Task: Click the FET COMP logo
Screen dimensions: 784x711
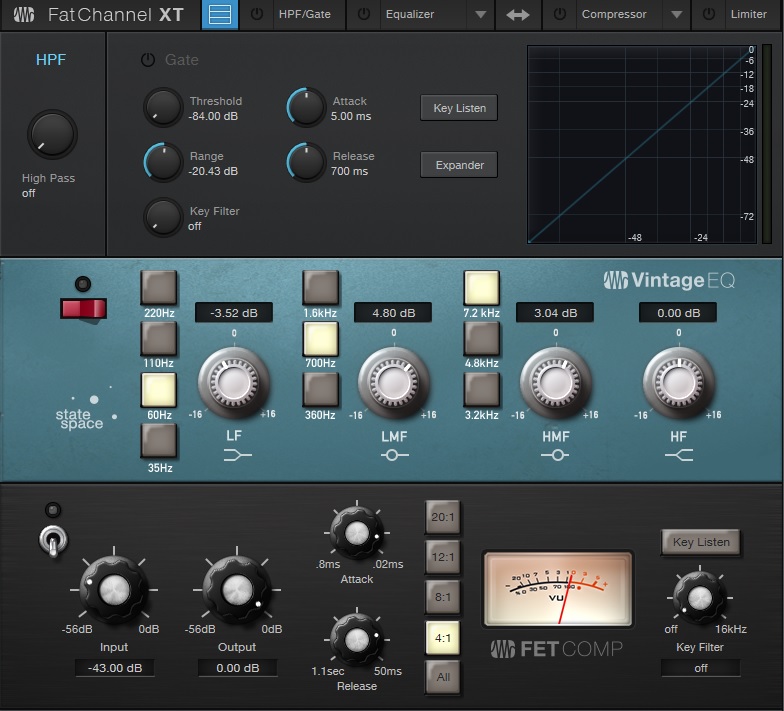Action: pyautogui.click(x=556, y=649)
